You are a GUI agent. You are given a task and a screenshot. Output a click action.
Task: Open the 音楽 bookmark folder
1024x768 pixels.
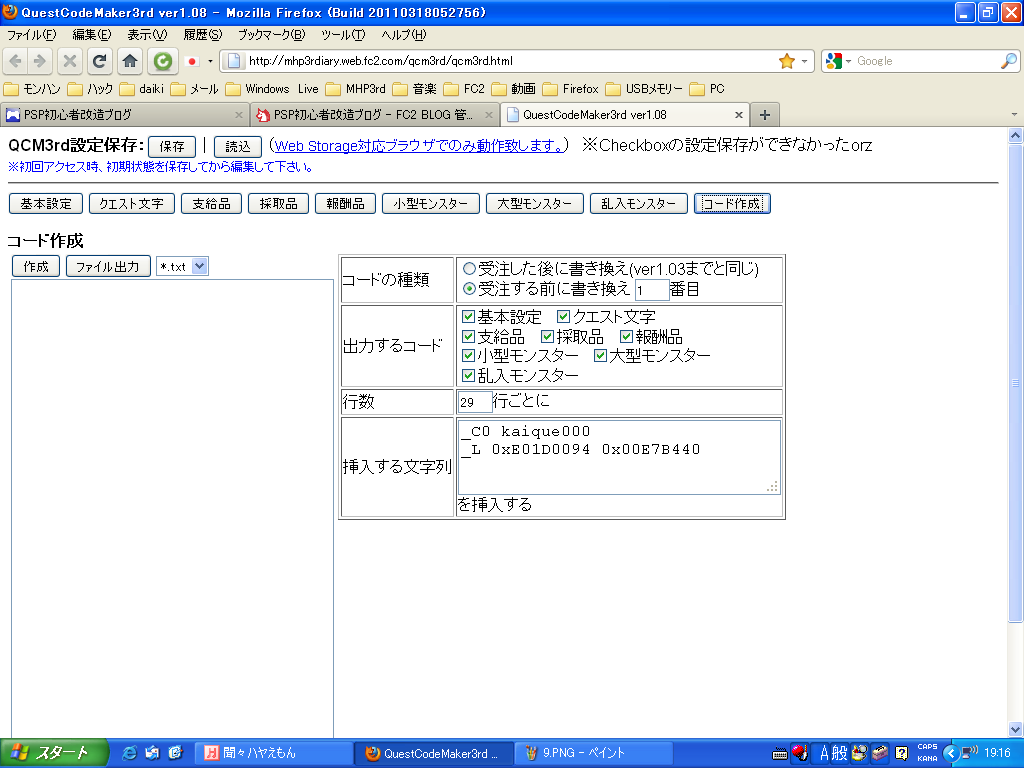click(415, 89)
